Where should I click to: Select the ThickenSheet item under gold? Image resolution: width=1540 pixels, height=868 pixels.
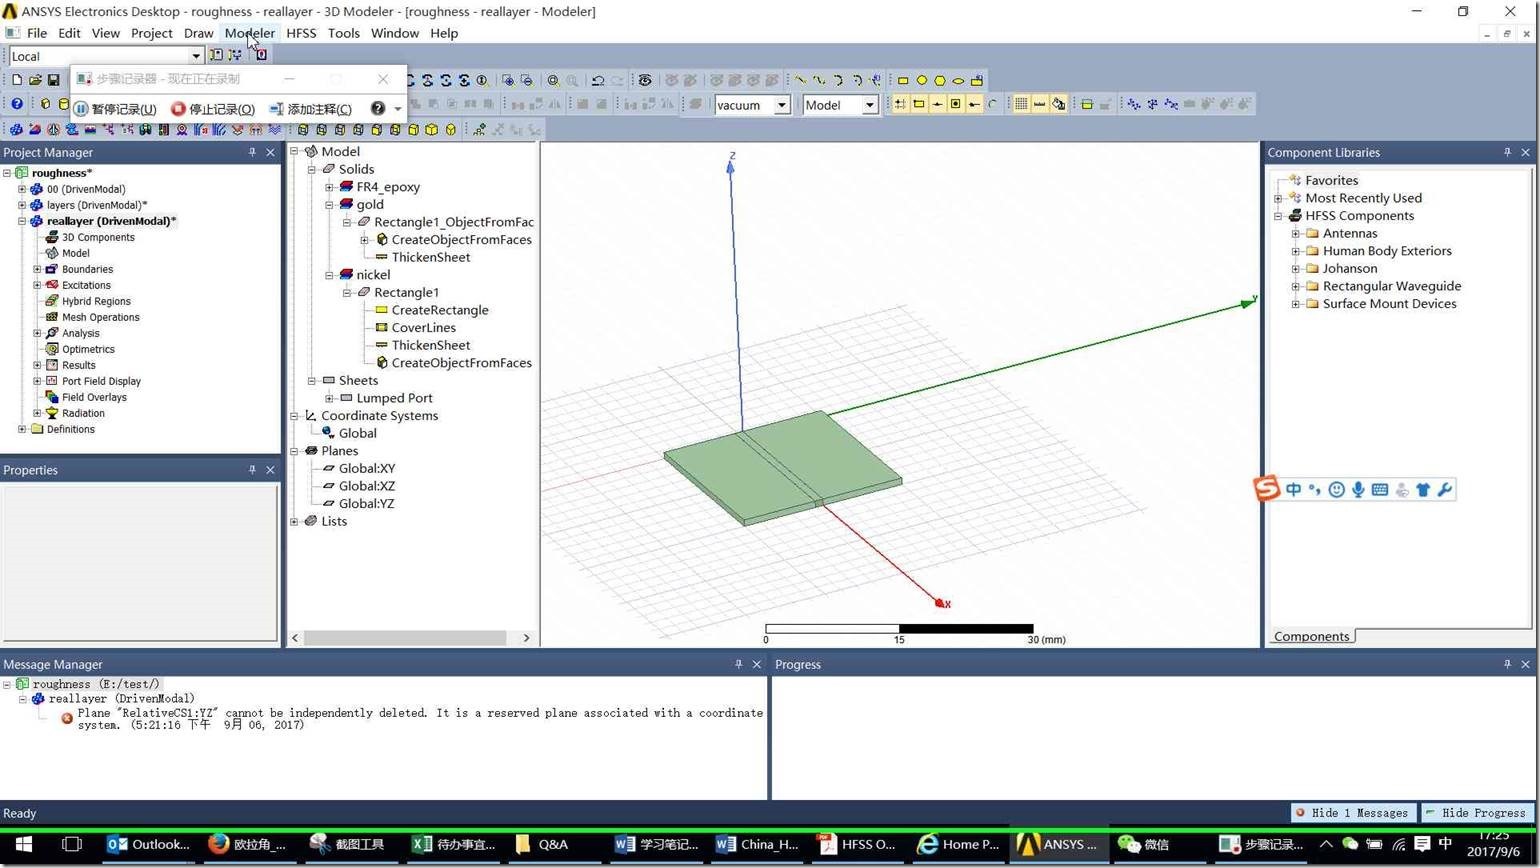point(431,257)
